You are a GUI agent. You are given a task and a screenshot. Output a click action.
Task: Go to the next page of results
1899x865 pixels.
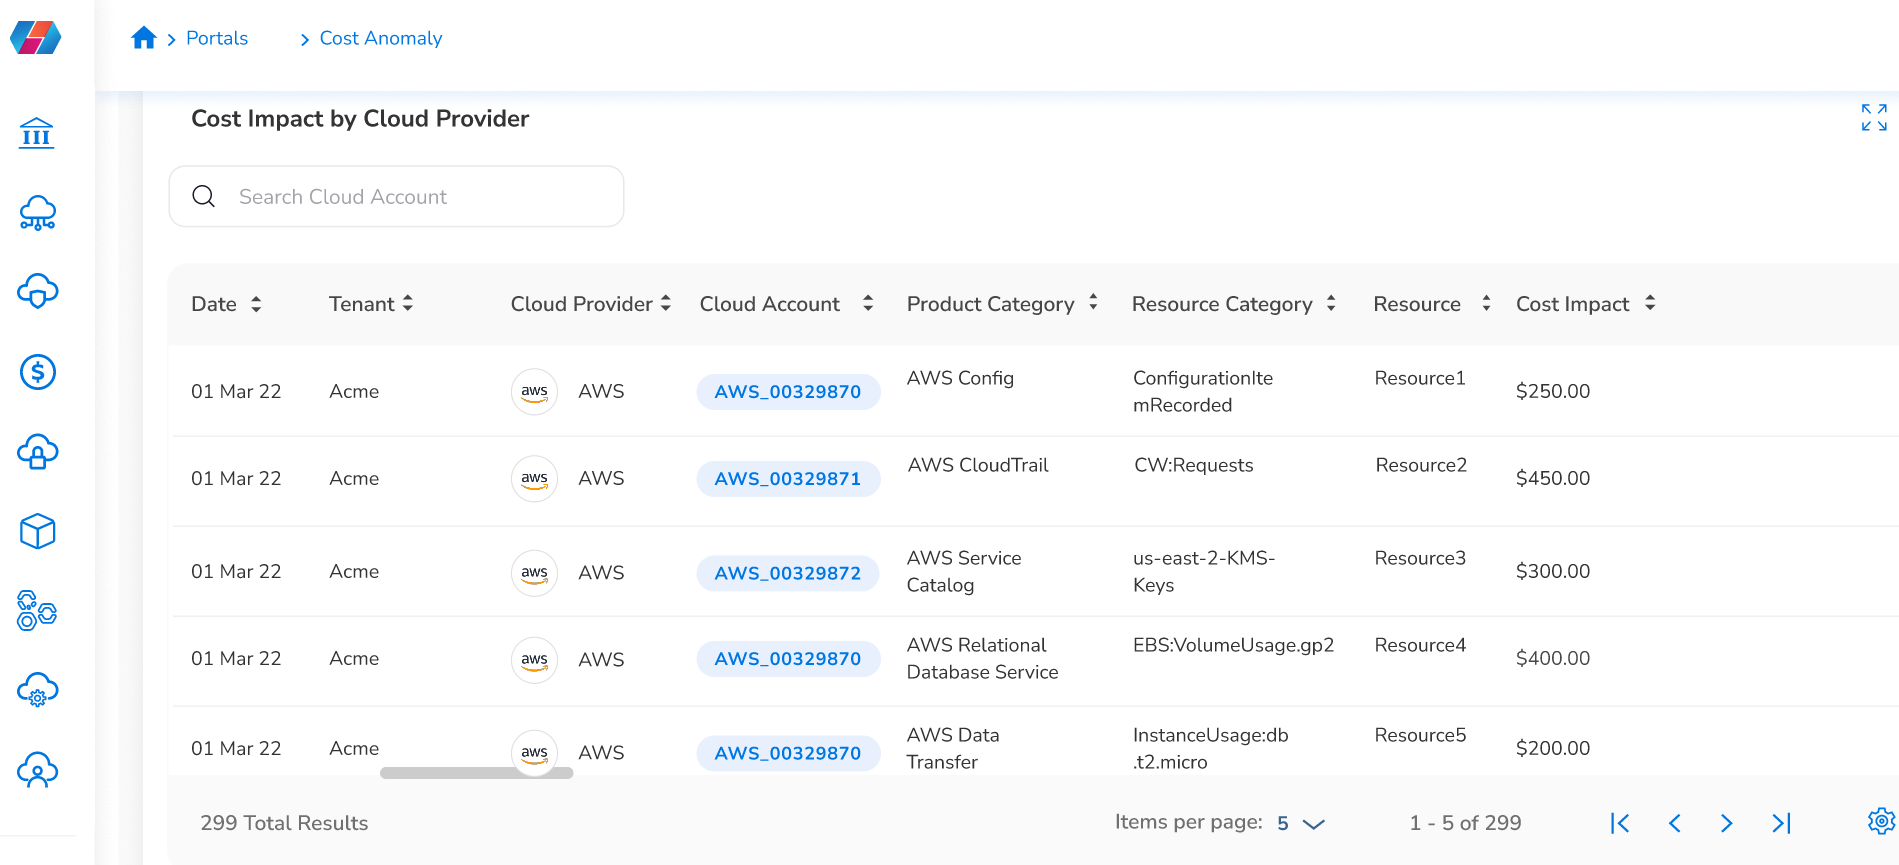coord(1727,823)
